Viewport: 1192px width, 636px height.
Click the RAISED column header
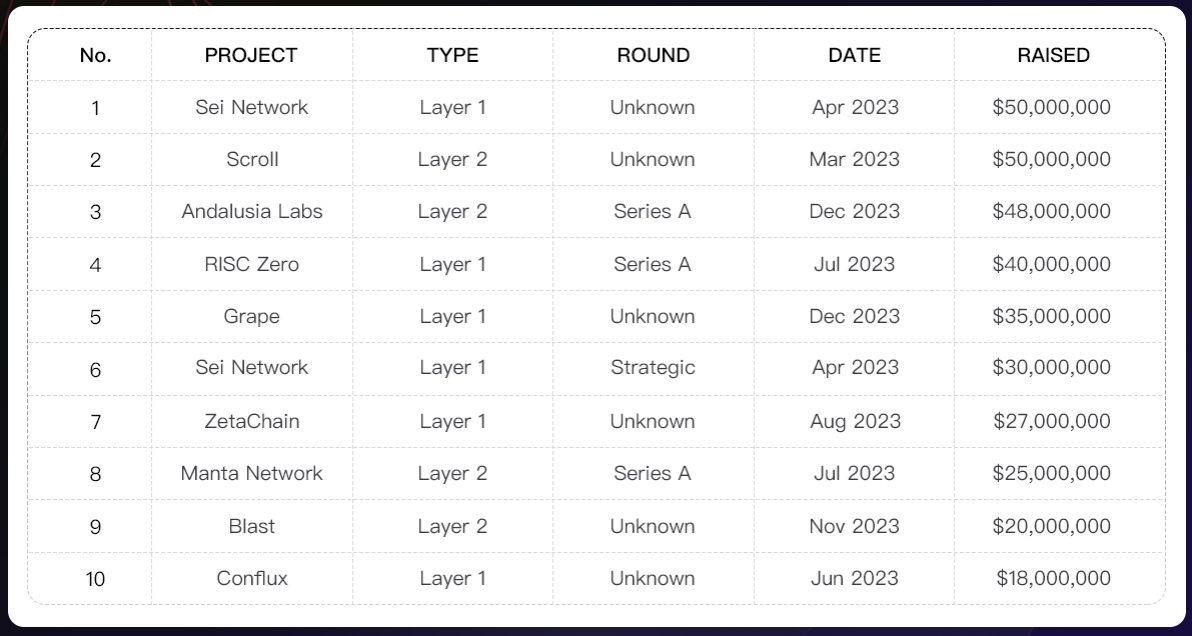coord(1053,55)
